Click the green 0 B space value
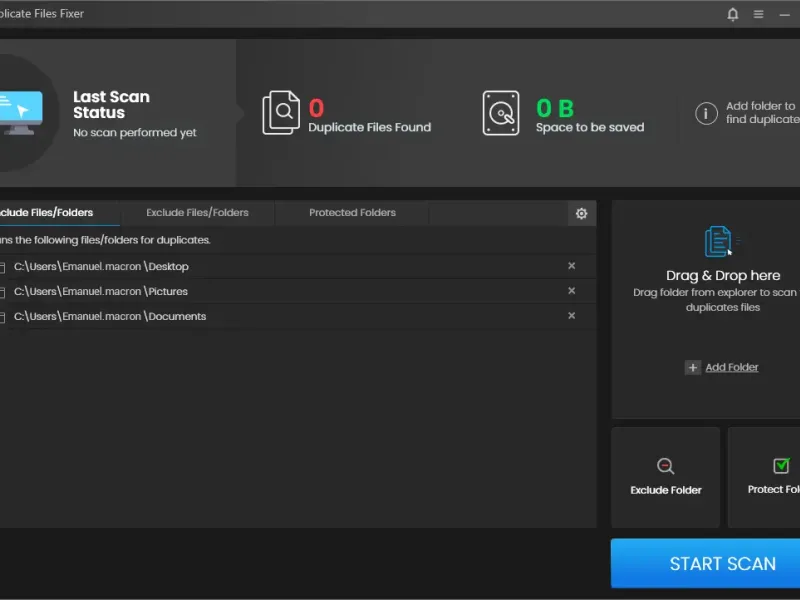 (555, 108)
